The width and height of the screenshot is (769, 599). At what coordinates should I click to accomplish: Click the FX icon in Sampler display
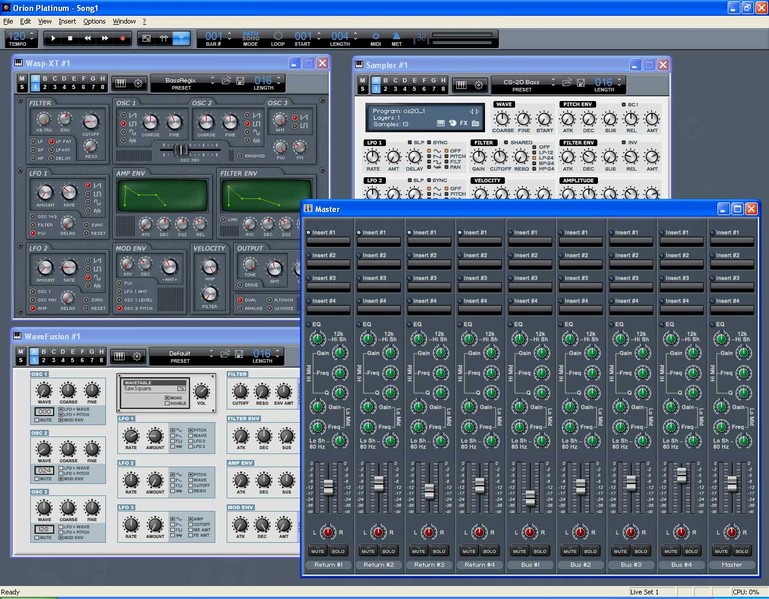point(465,122)
